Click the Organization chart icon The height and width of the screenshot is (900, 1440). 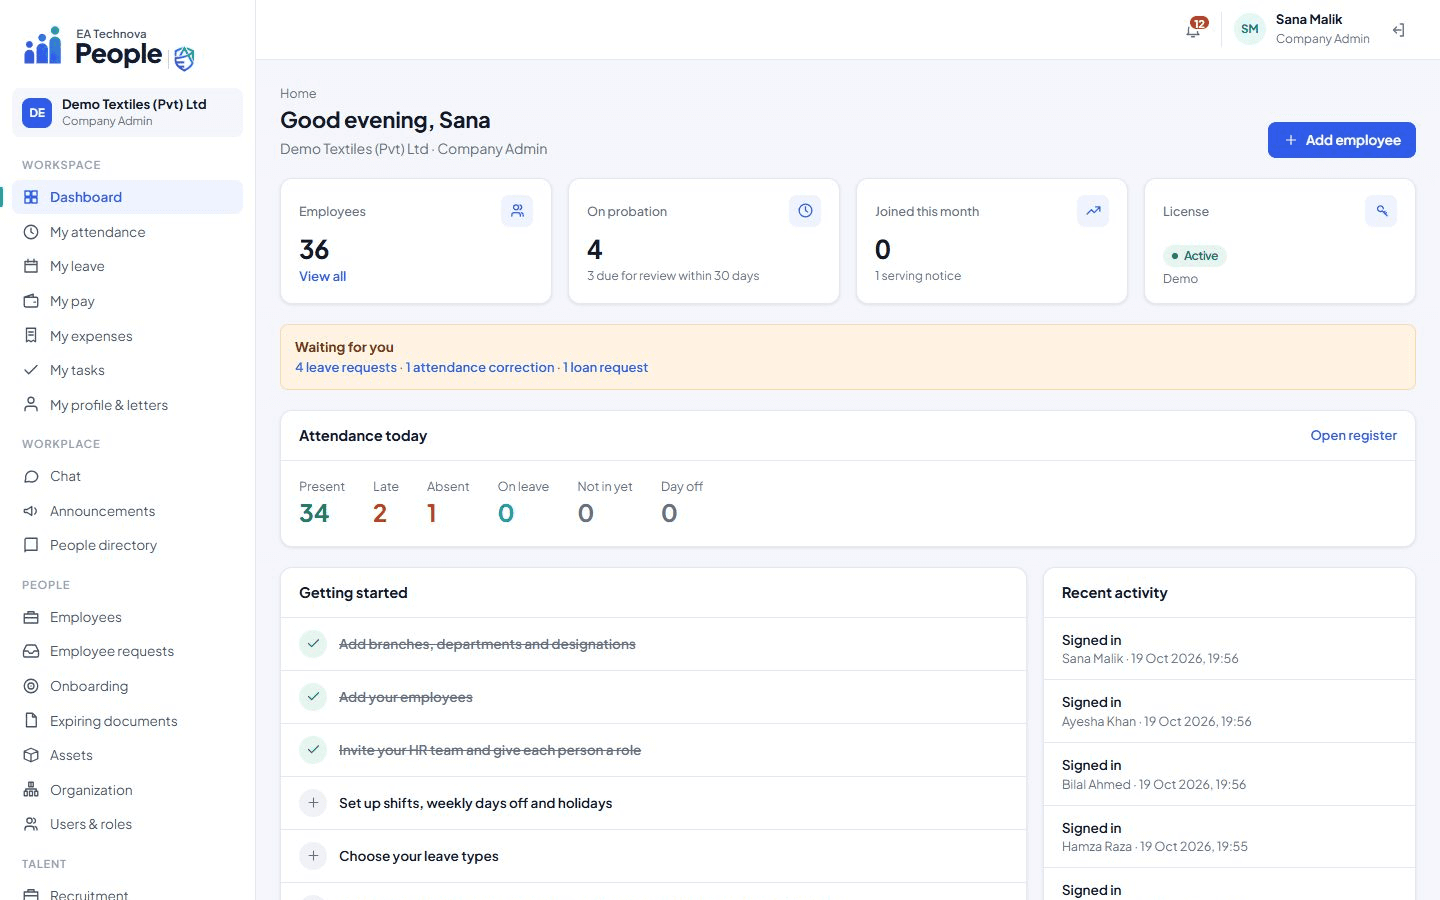click(x=31, y=790)
